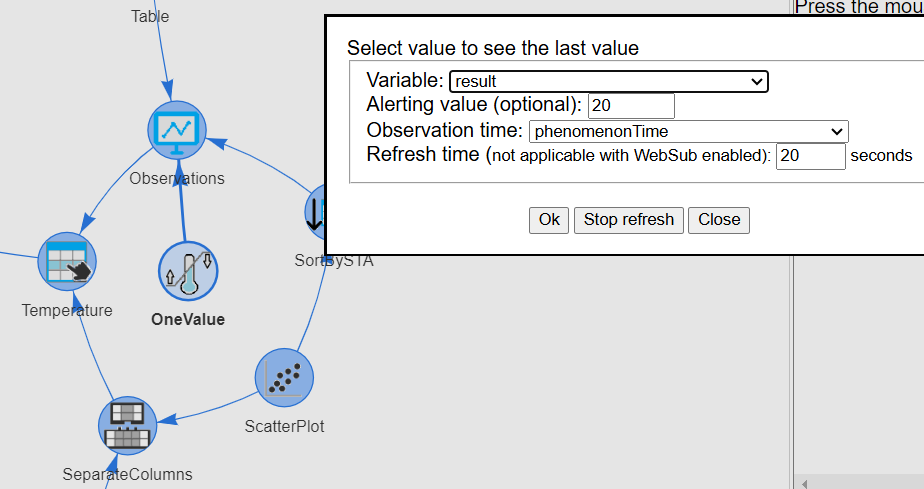Click the OneValue node label

pyautogui.click(x=188, y=319)
